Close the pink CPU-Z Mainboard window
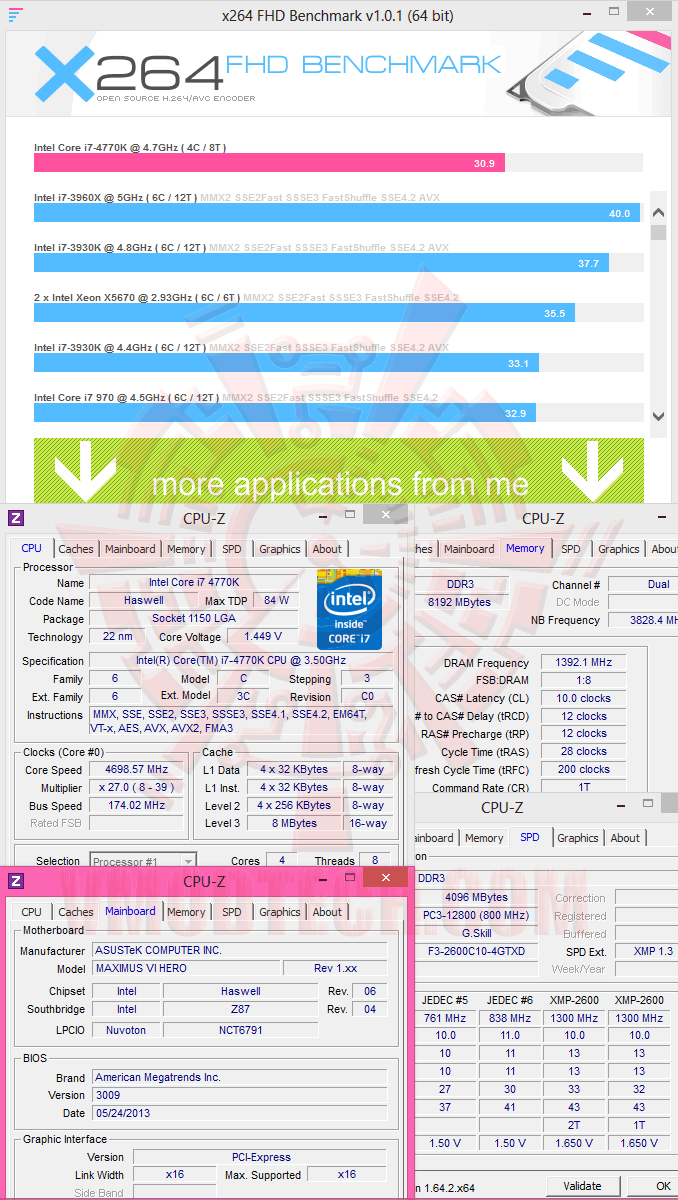Screen dimensions: 678x1200 tap(385, 879)
